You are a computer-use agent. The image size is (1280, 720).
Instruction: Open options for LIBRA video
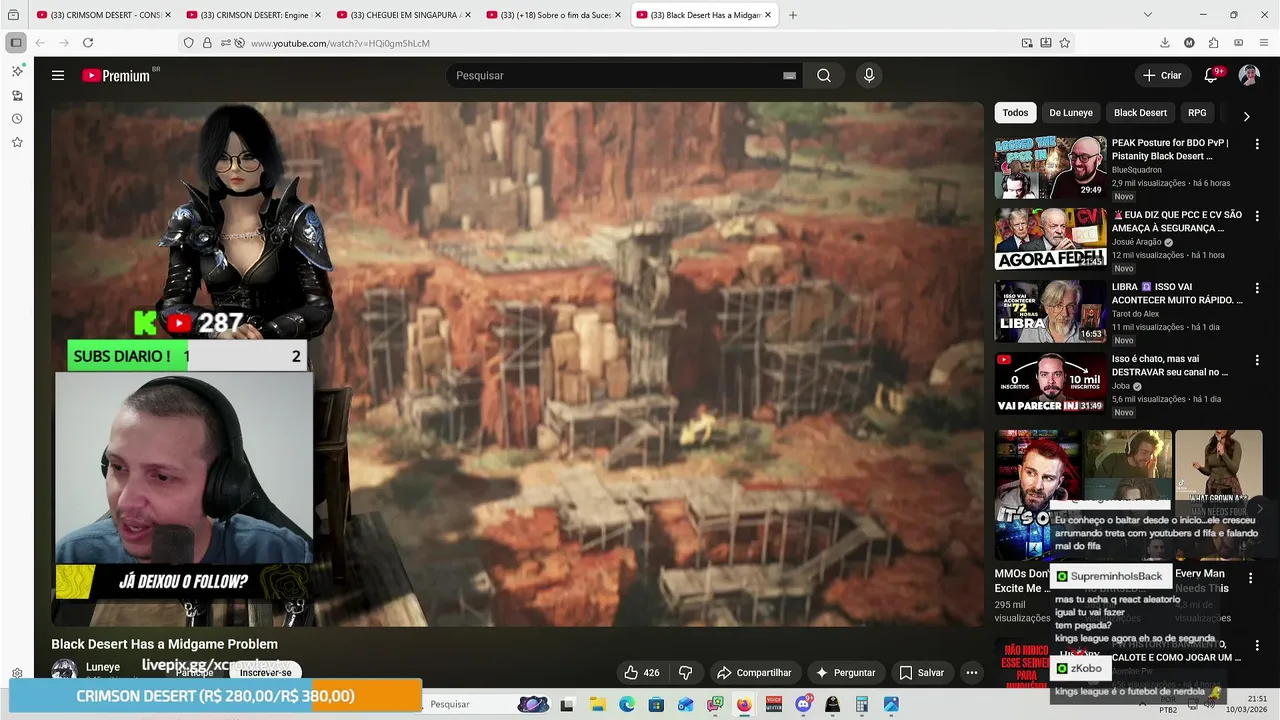(x=1257, y=288)
